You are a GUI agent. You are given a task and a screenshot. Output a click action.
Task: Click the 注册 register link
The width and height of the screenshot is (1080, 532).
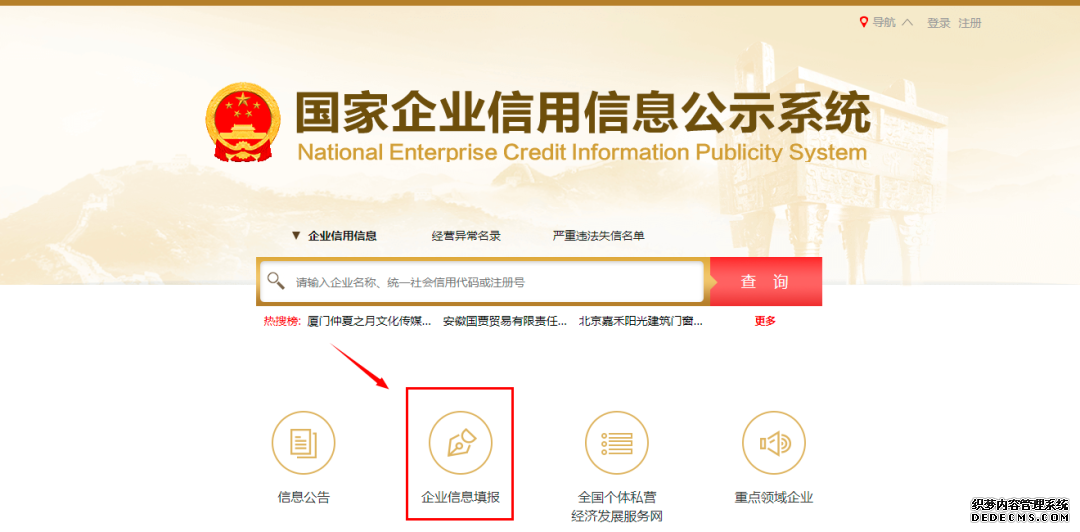[x=970, y=23]
